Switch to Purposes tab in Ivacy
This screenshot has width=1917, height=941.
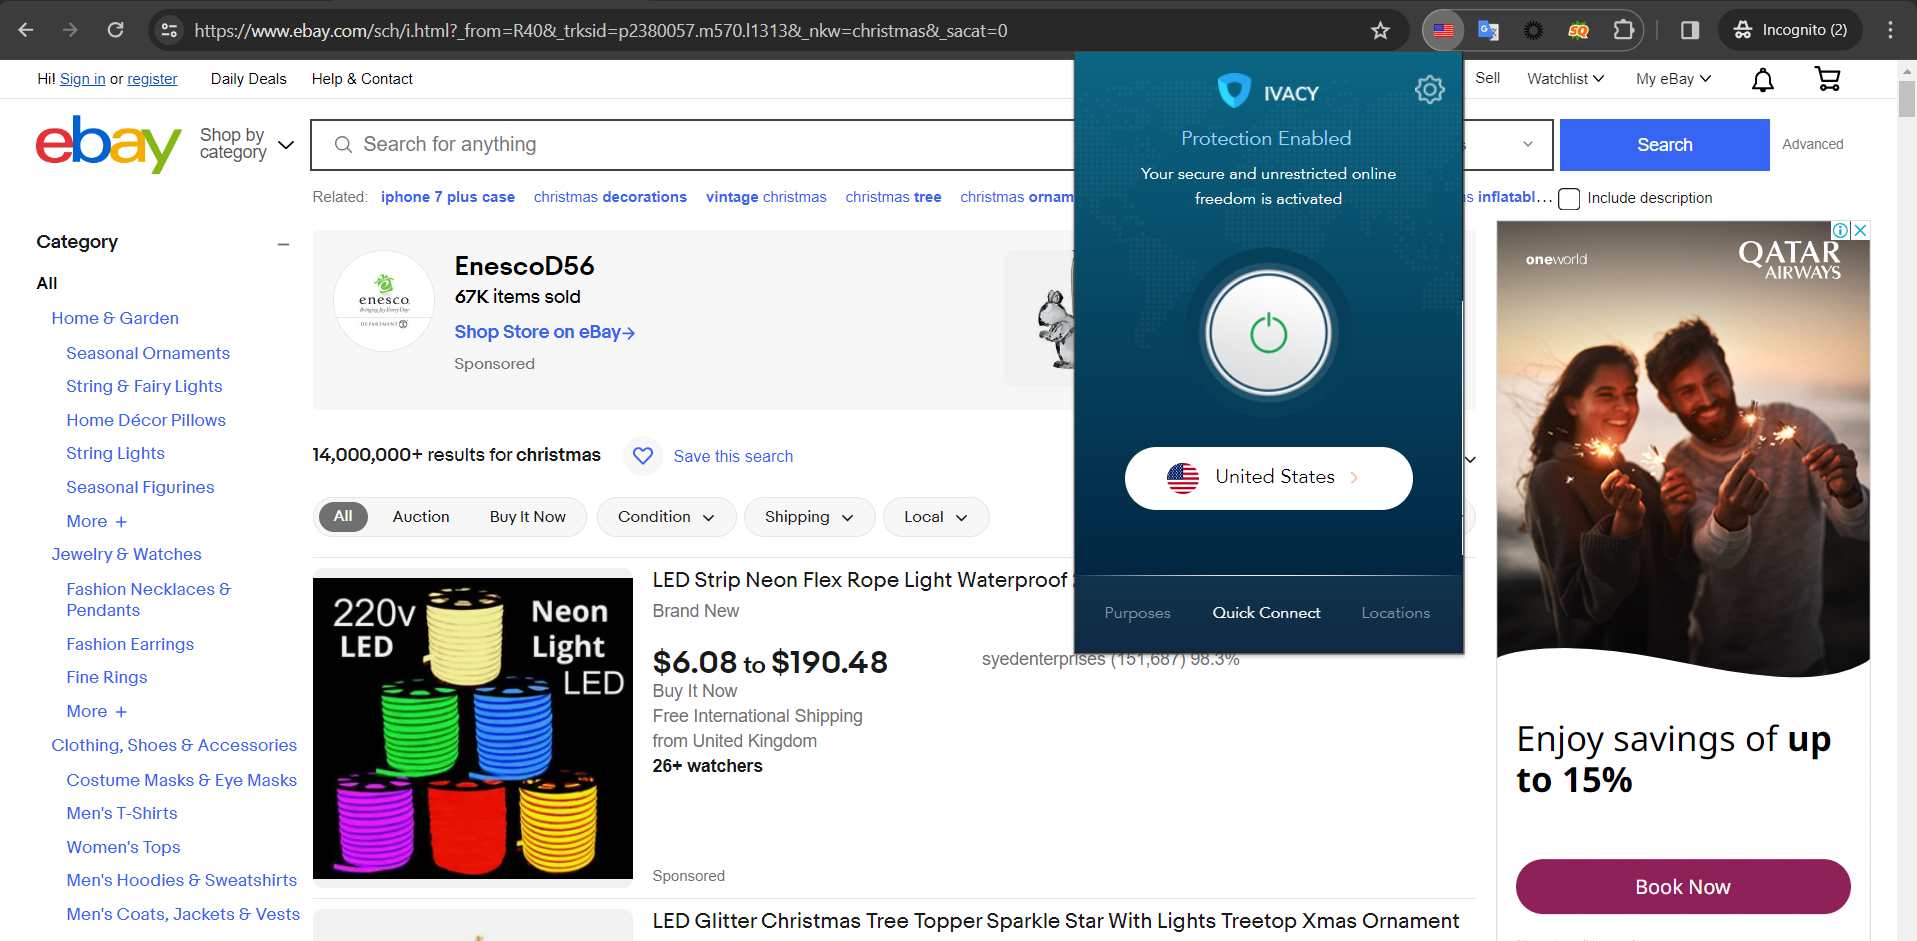1137,613
